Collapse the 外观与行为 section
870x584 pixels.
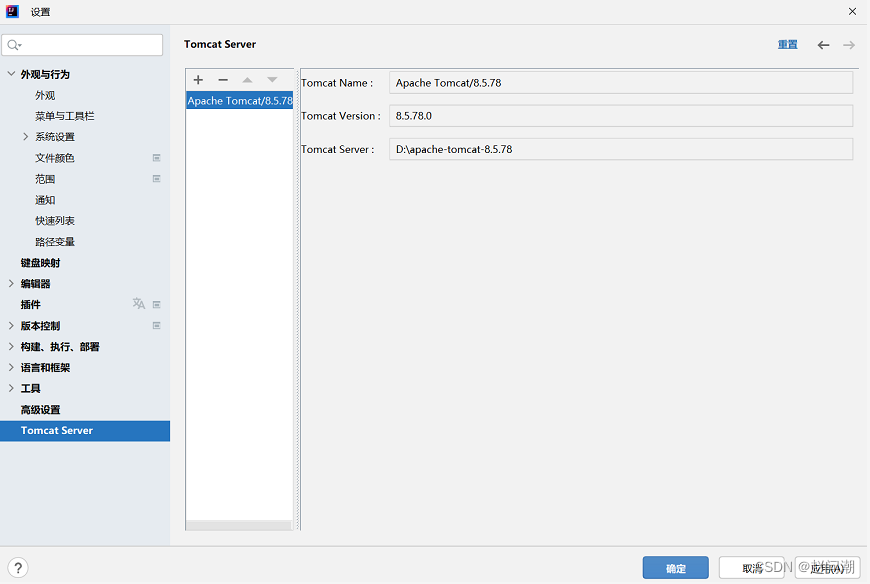tap(11, 74)
